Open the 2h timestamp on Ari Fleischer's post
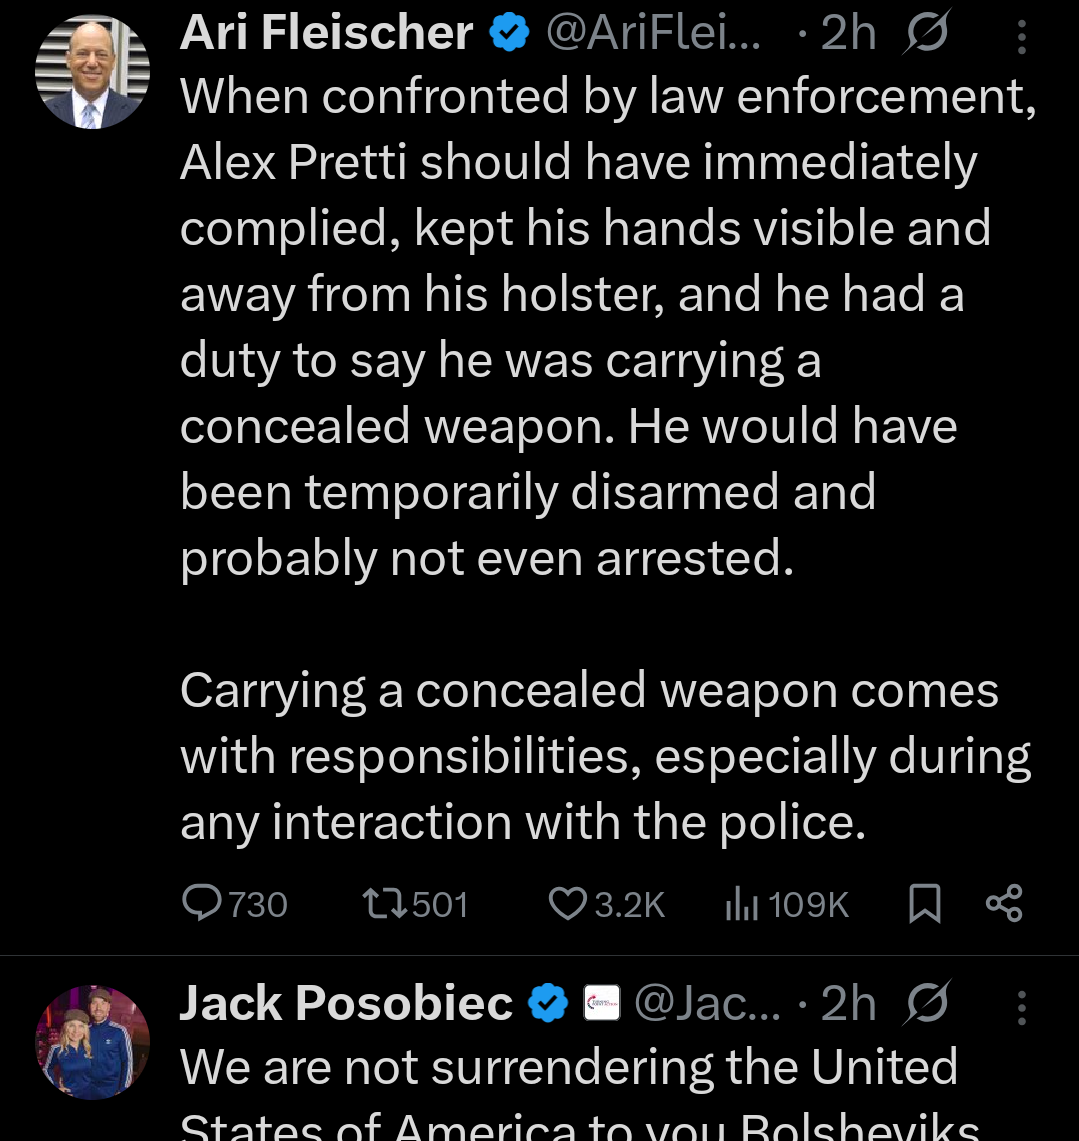 point(846,31)
